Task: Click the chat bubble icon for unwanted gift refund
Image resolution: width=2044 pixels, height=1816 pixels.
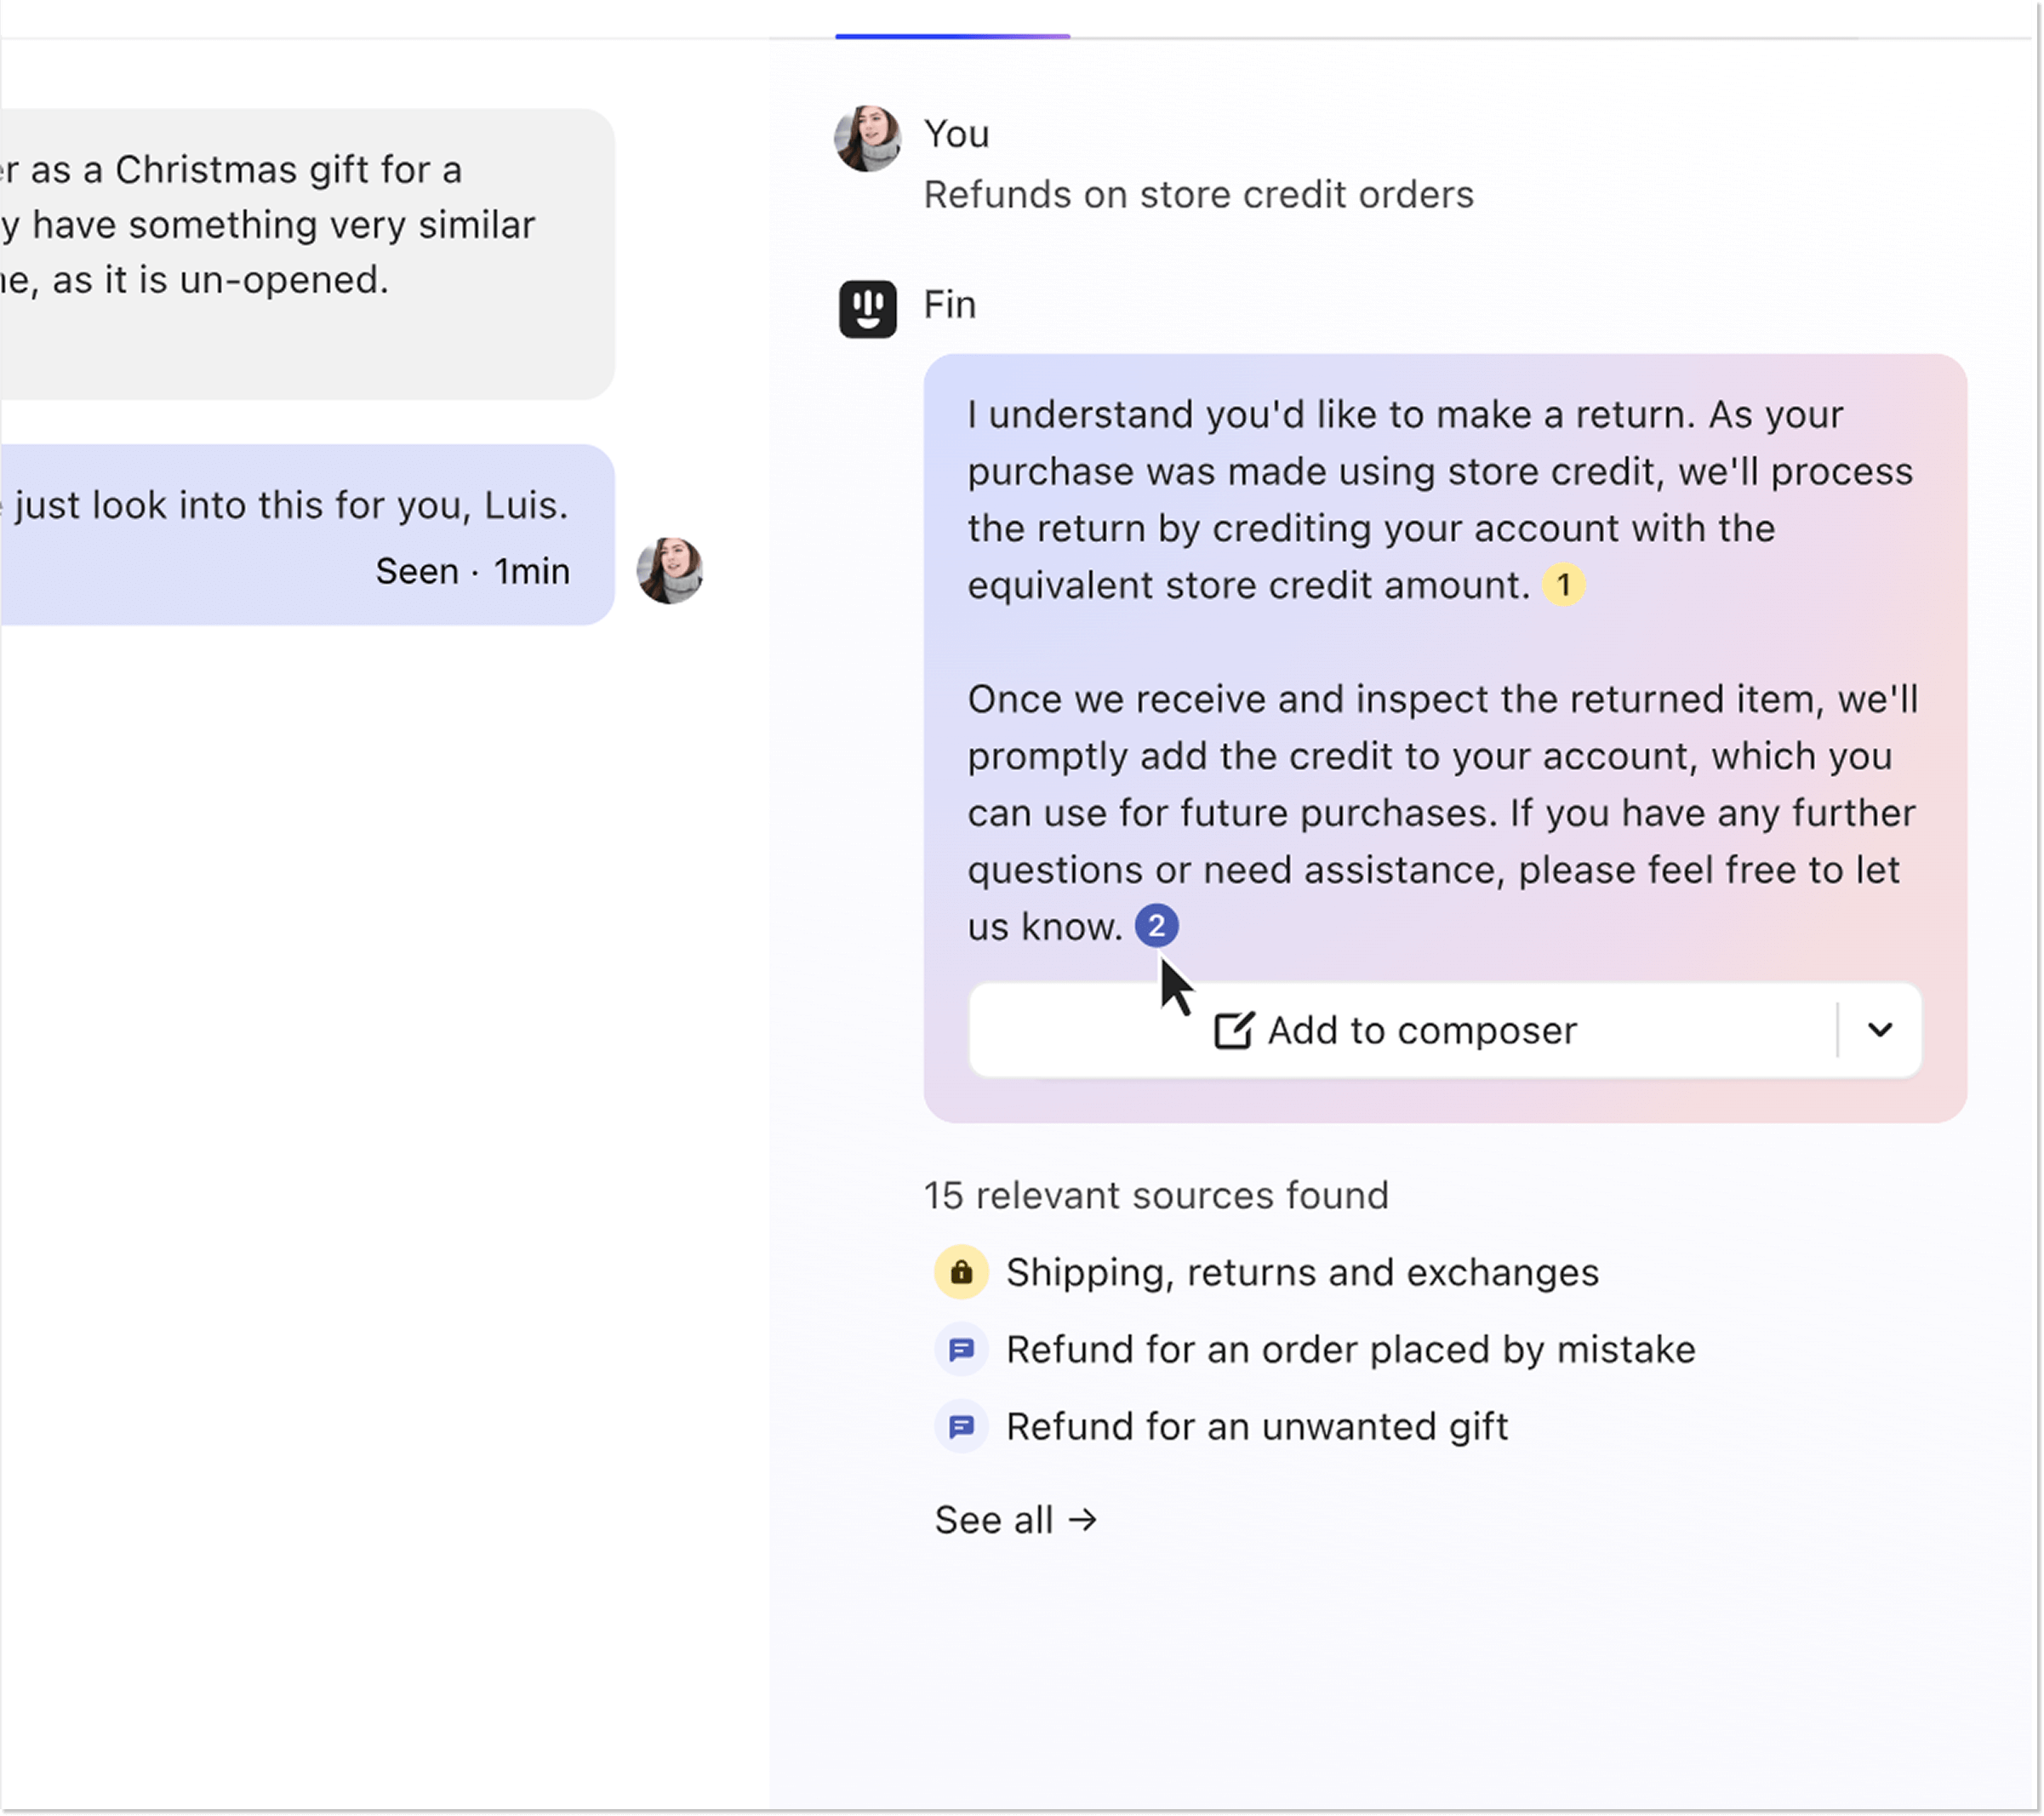Action: [961, 1426]
